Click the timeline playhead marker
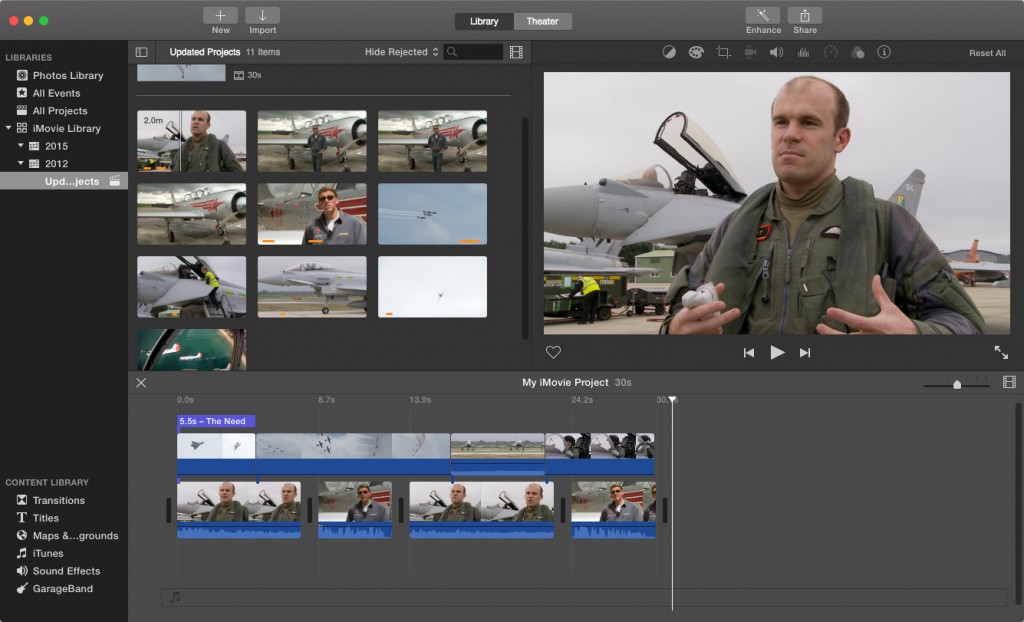This screenshot has width=1024, height=622. (673, 399)
